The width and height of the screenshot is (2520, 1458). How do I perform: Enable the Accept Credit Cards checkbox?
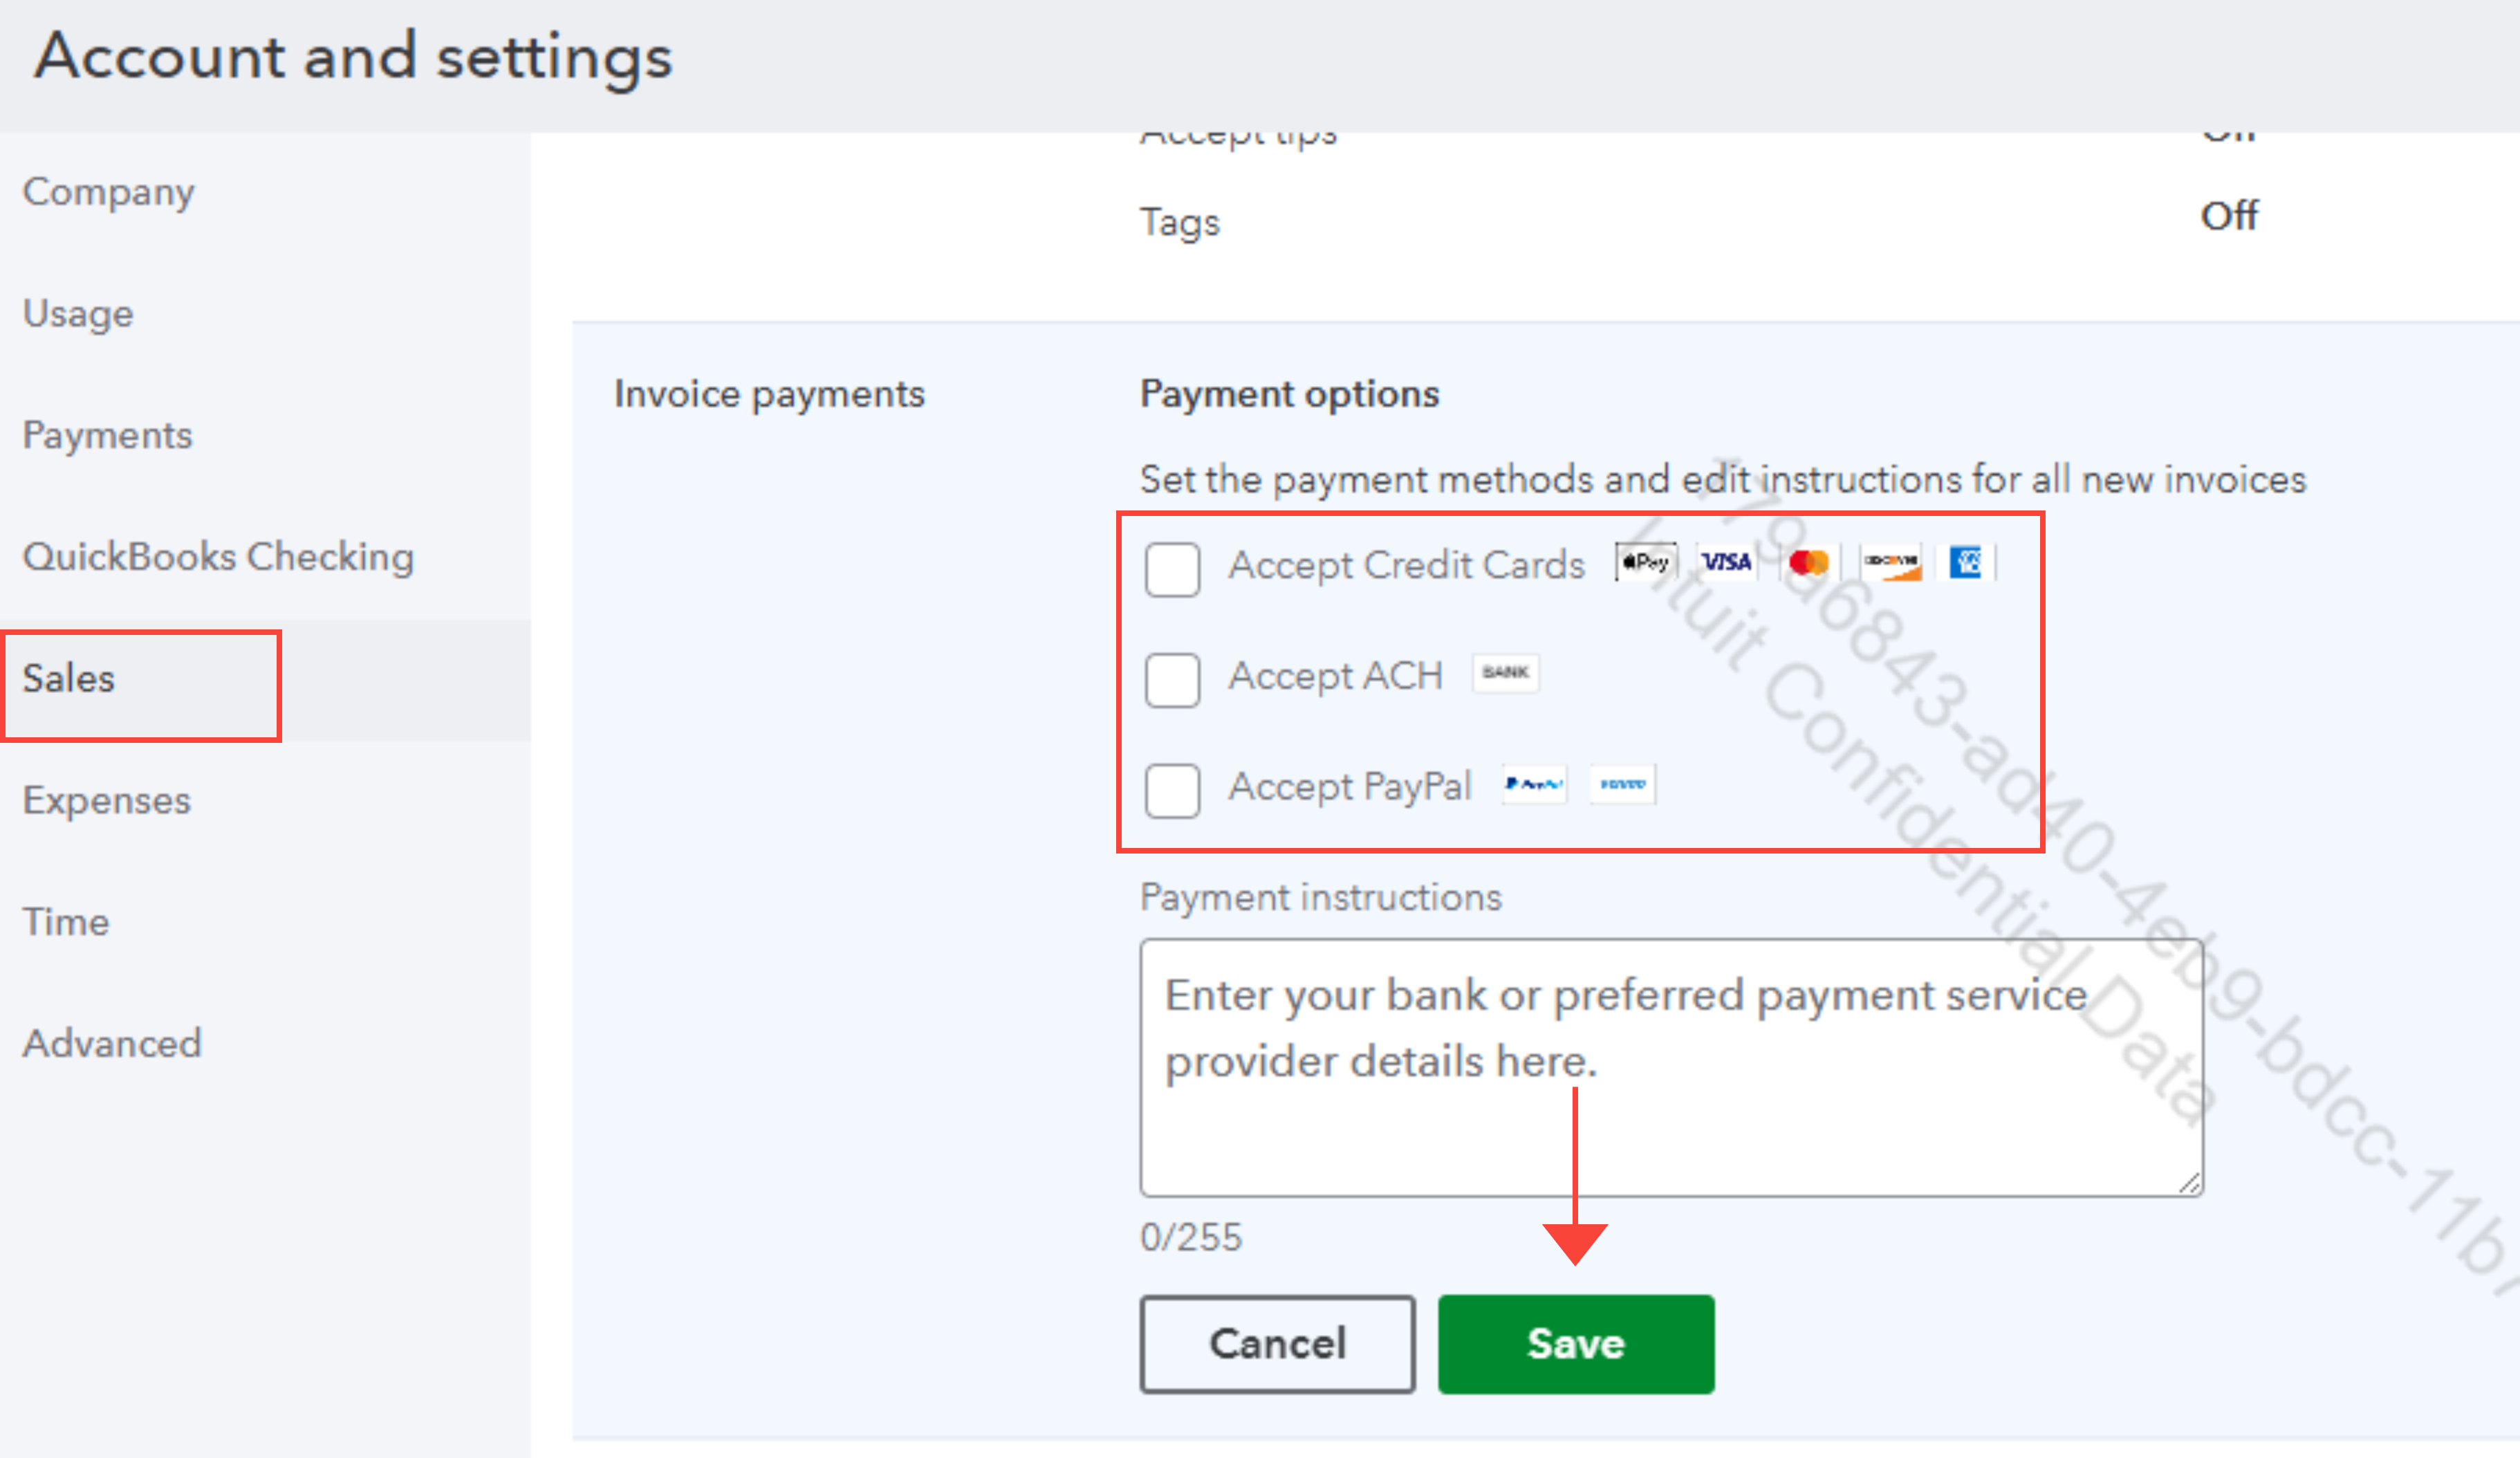pos(1172,570)
